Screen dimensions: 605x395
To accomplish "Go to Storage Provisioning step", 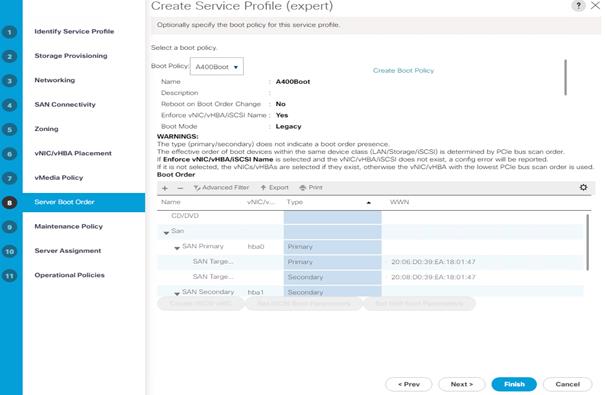I will click(x=71, y=56).
